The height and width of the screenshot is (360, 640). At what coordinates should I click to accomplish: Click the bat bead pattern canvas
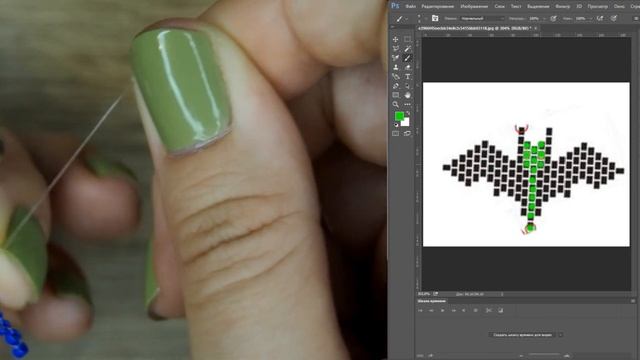click(x=526, y=164)
